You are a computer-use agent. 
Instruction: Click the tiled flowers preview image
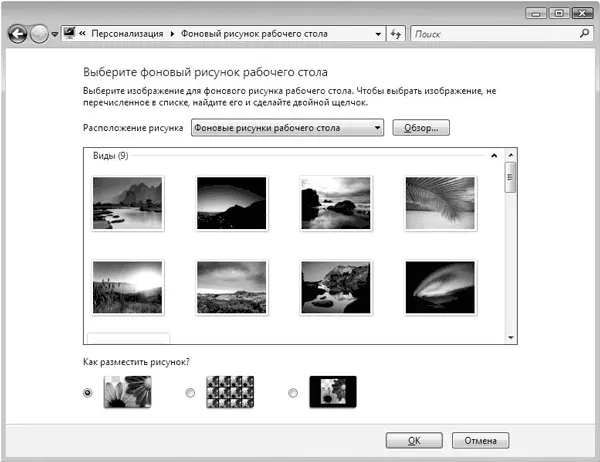click(230, 392)
